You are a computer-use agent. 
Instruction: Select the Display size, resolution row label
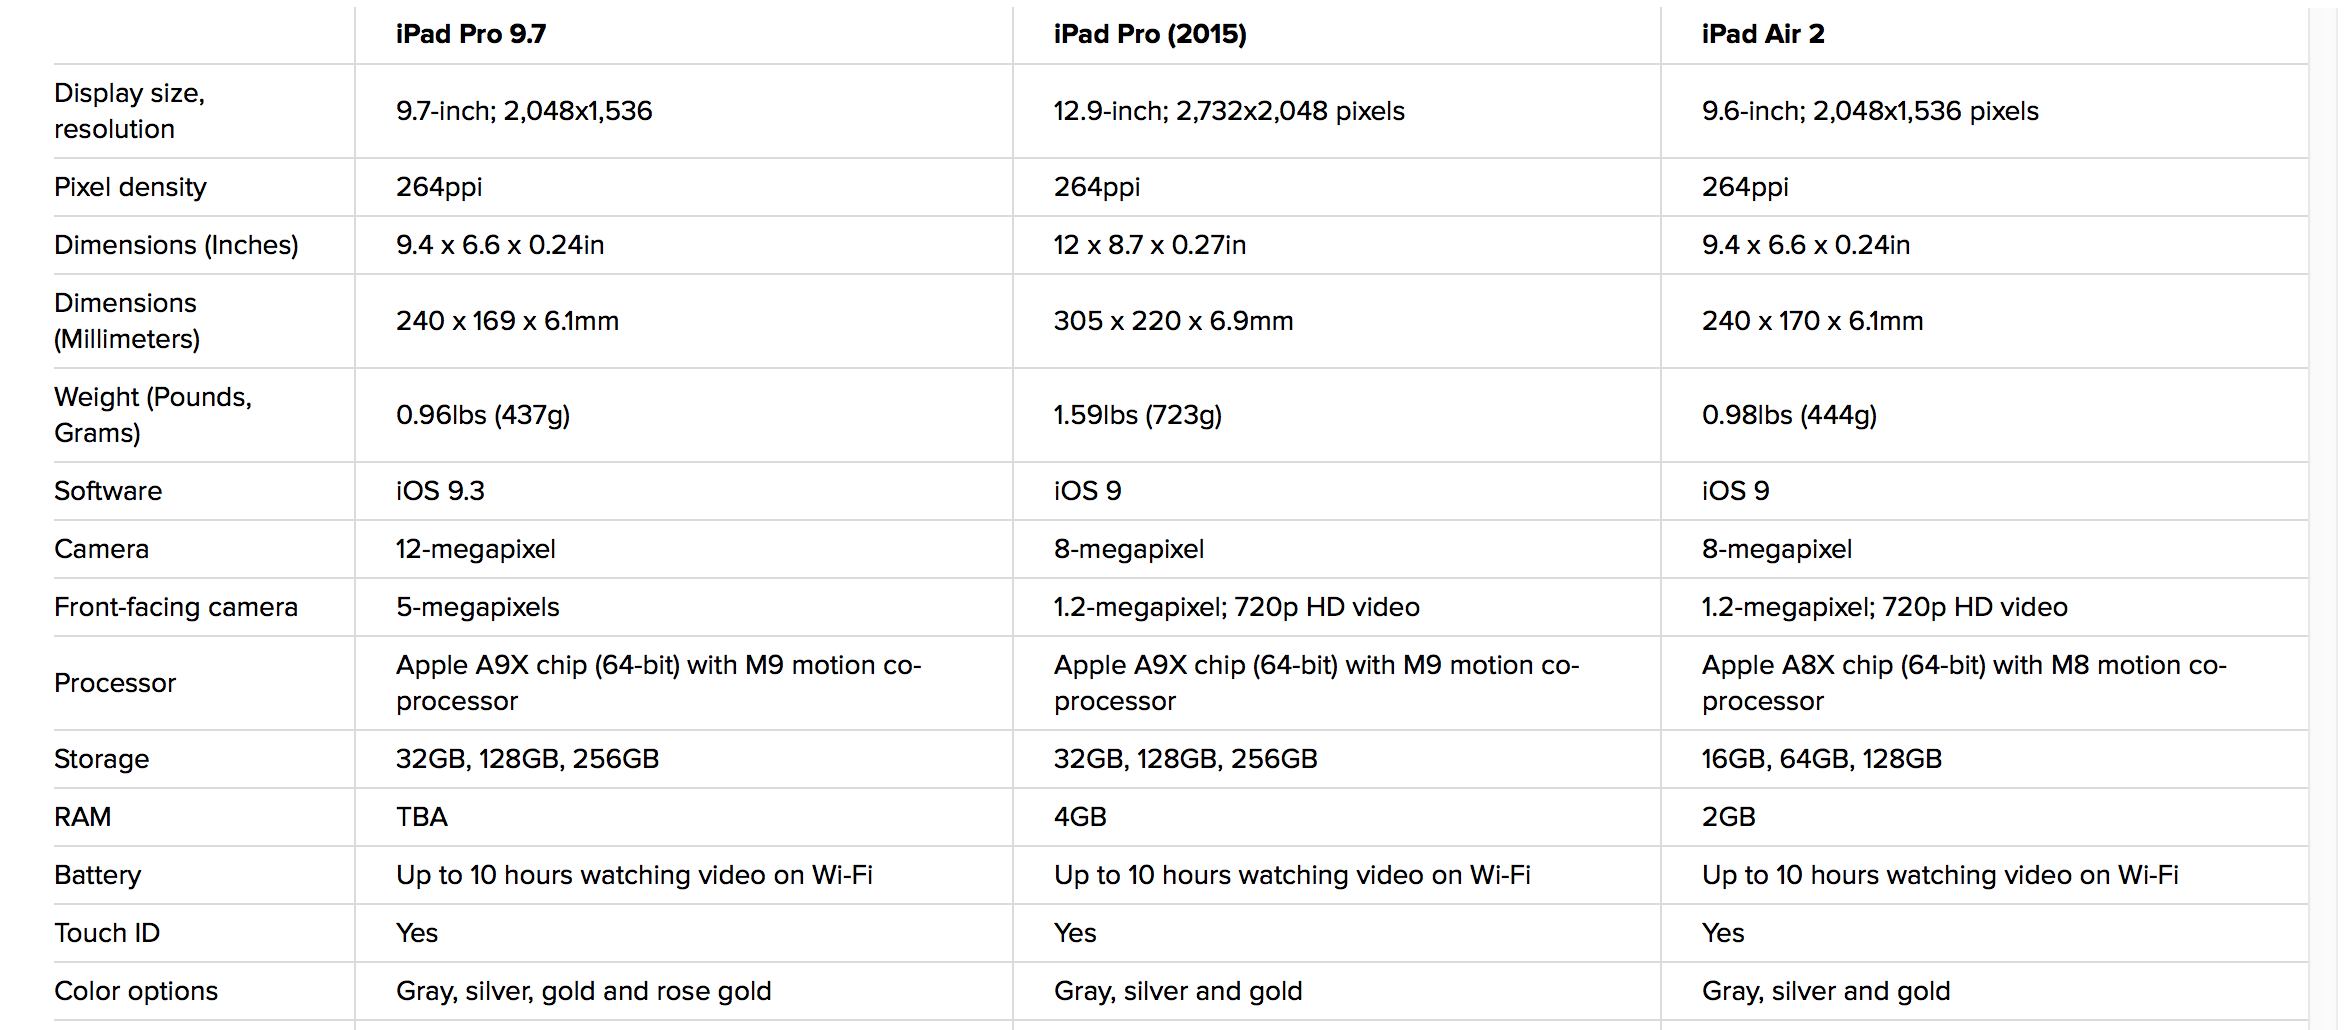(x=129, y=111)
